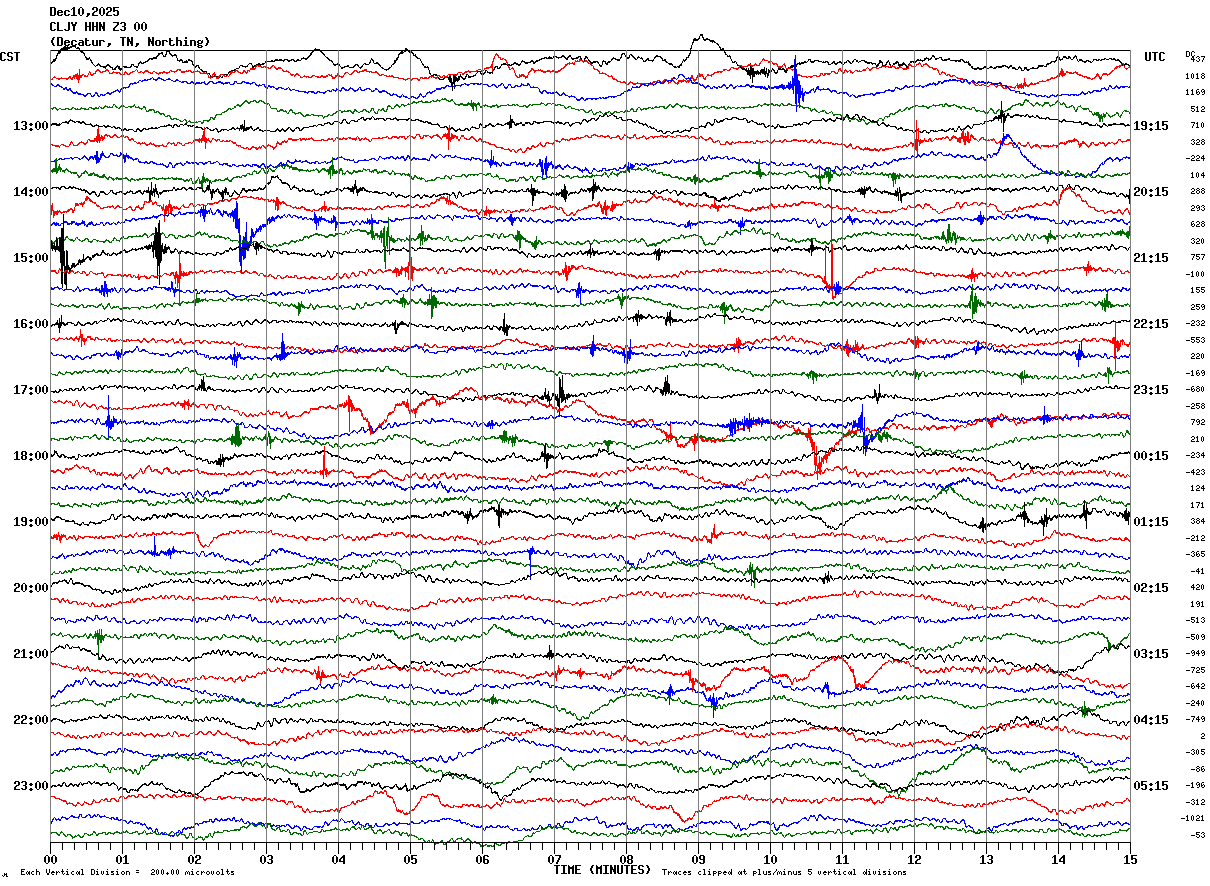The image size is (1210, 886).
Task: Click minute 10 on the time axis
Action: pos(770,859)
